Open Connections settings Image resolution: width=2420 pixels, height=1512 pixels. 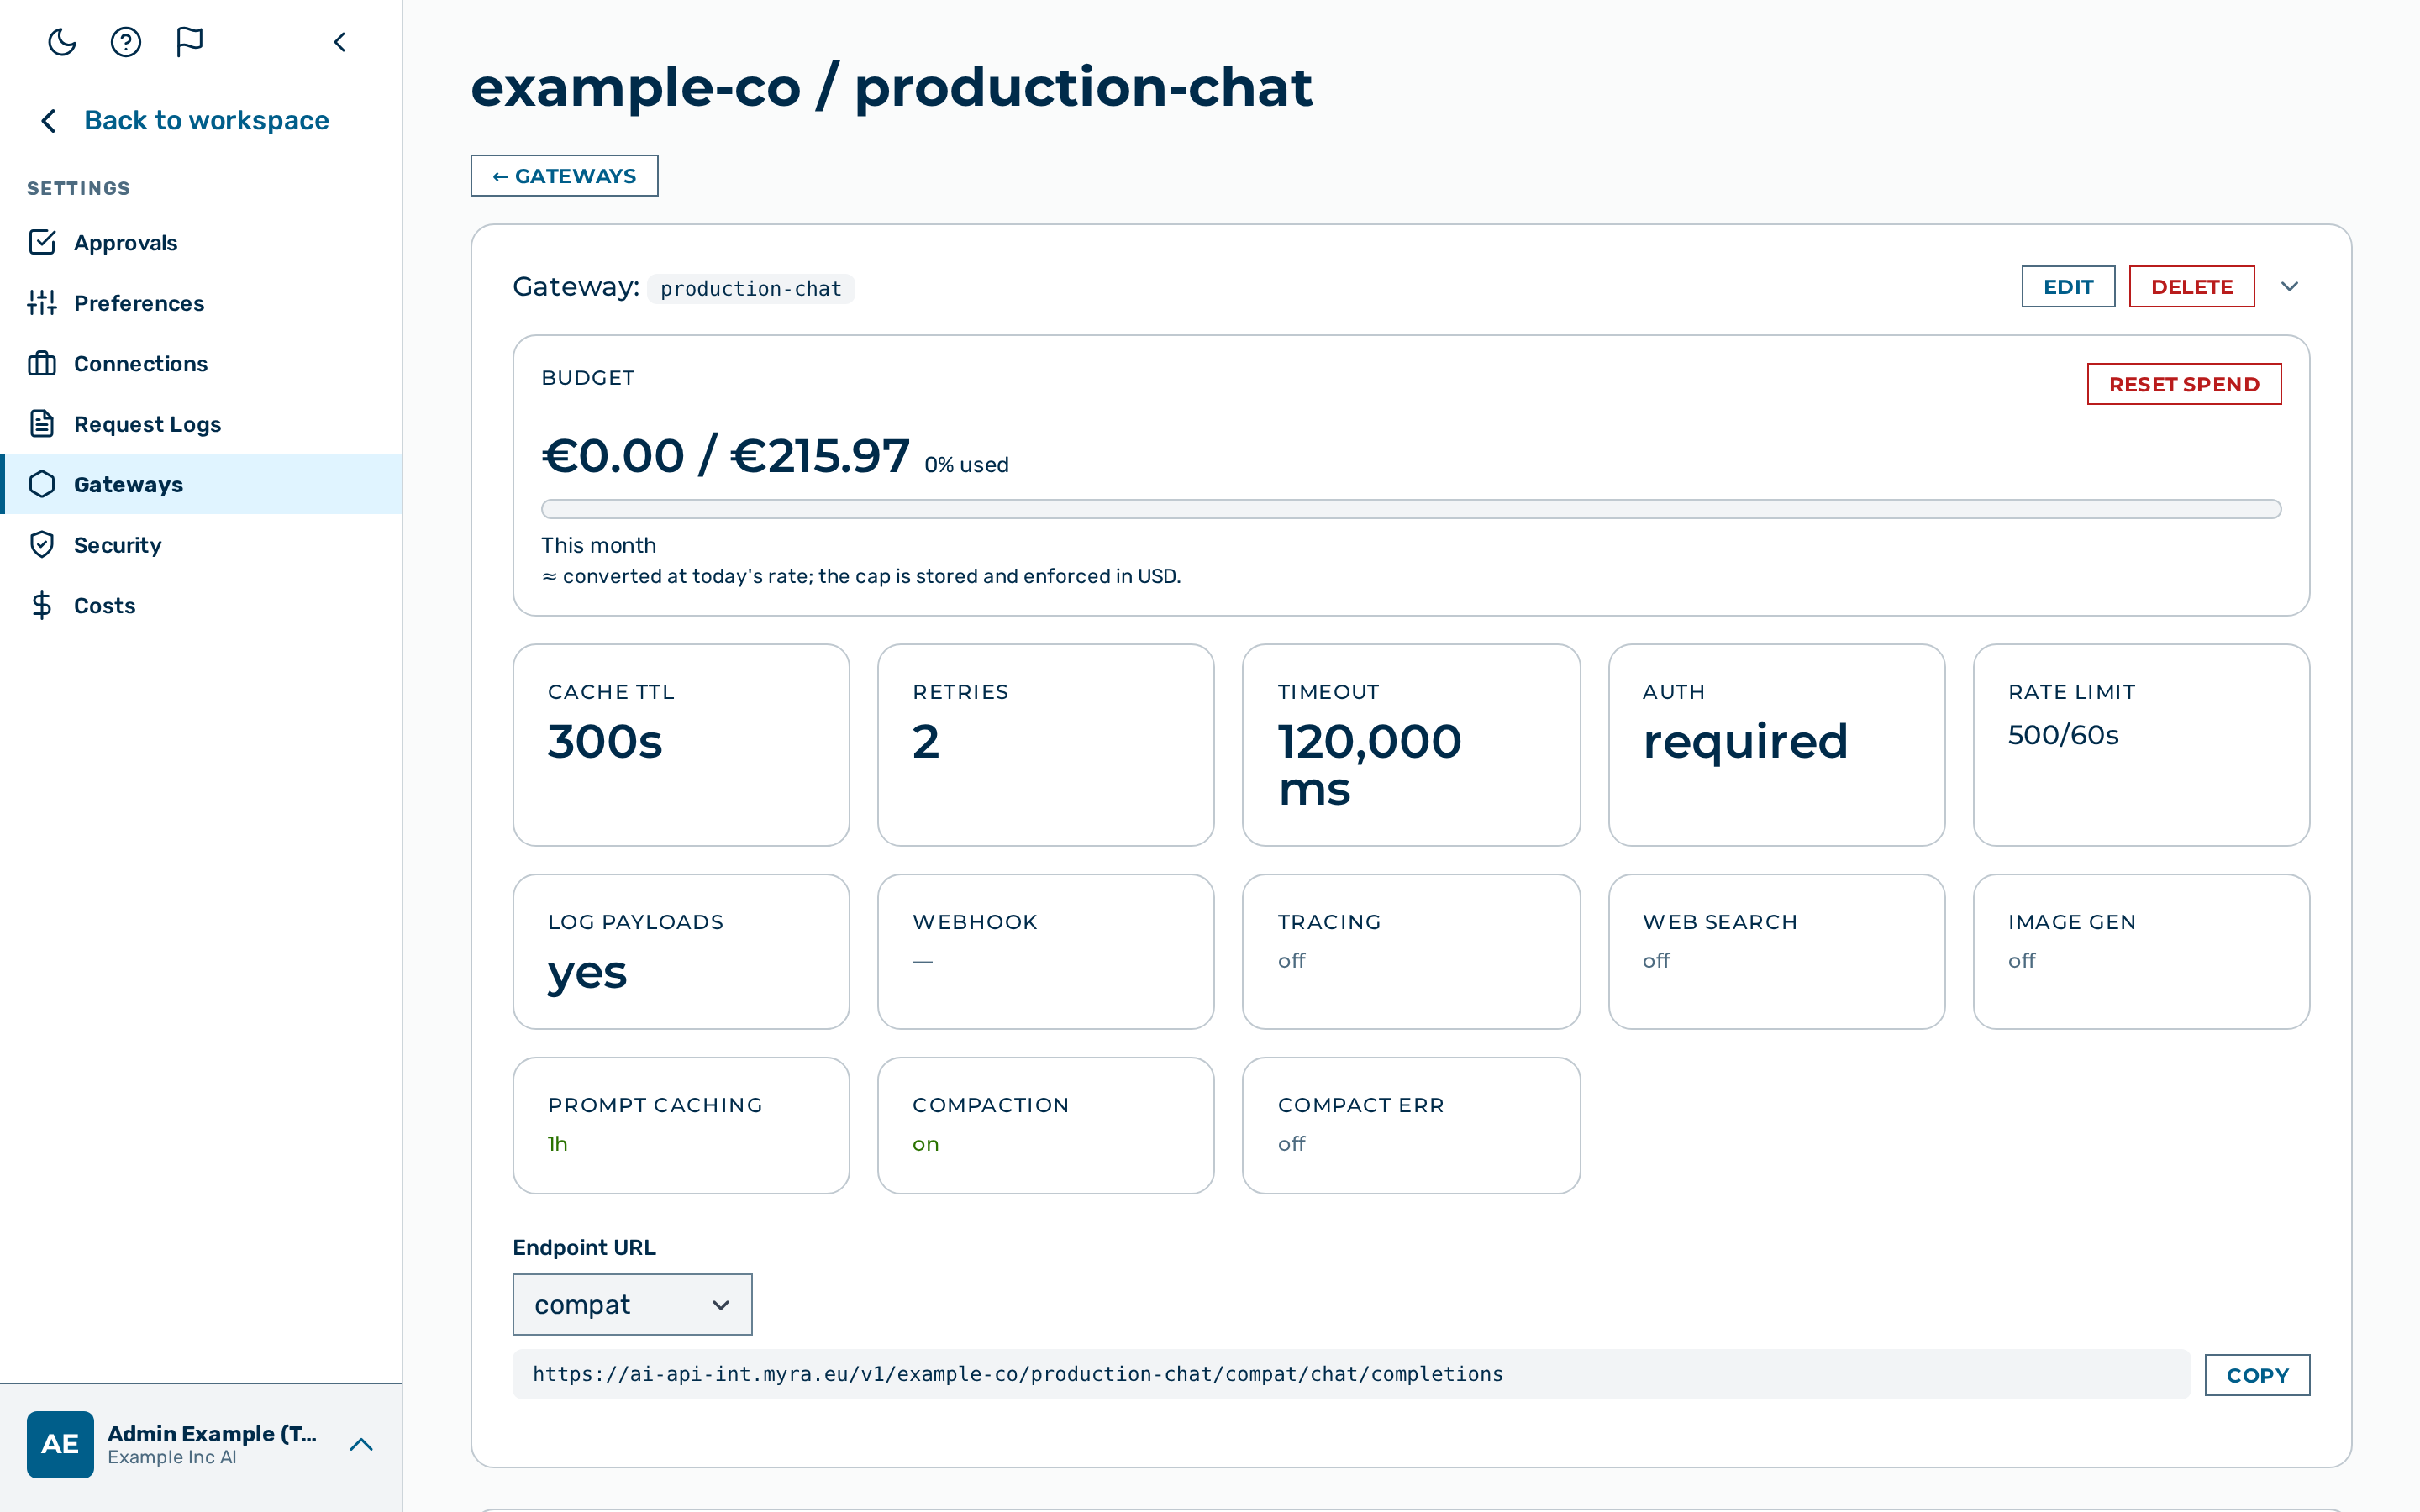click(x=201, y=363)
